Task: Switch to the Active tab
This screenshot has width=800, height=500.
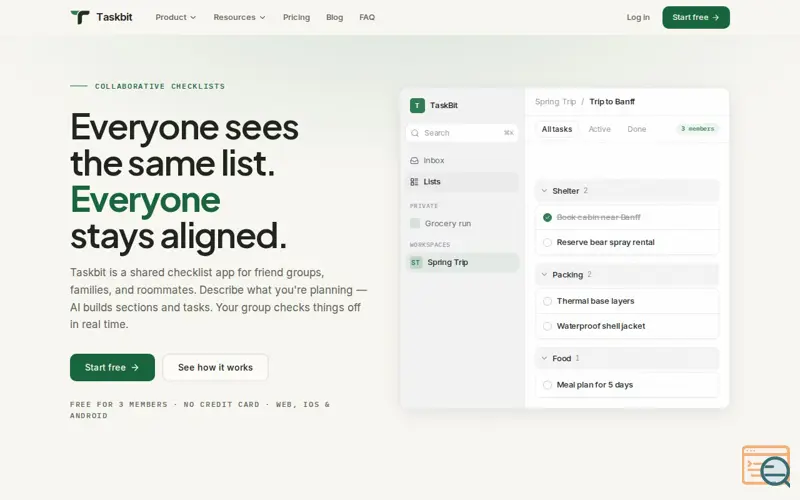Action: click(x=599, y=129)
